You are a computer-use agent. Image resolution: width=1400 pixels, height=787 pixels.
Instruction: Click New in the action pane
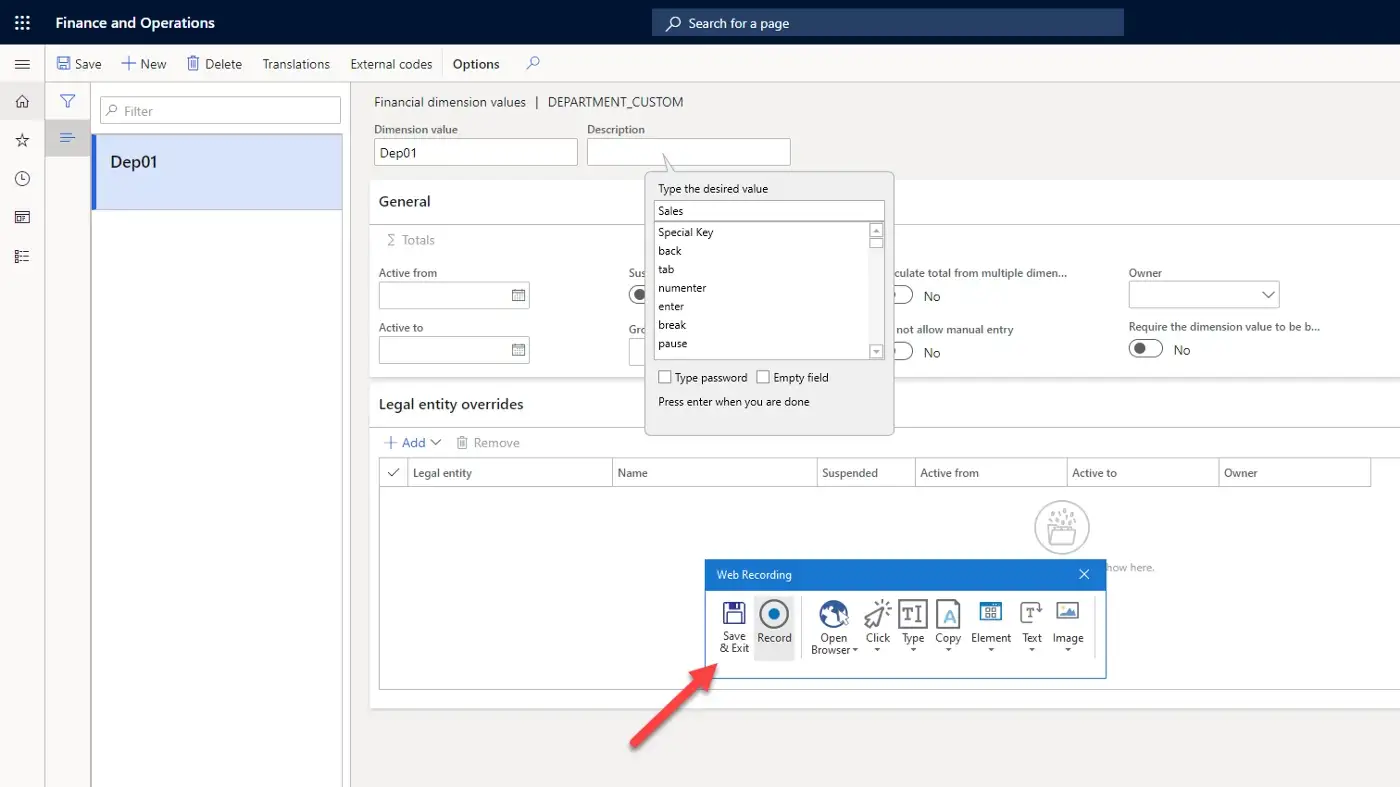144,64
